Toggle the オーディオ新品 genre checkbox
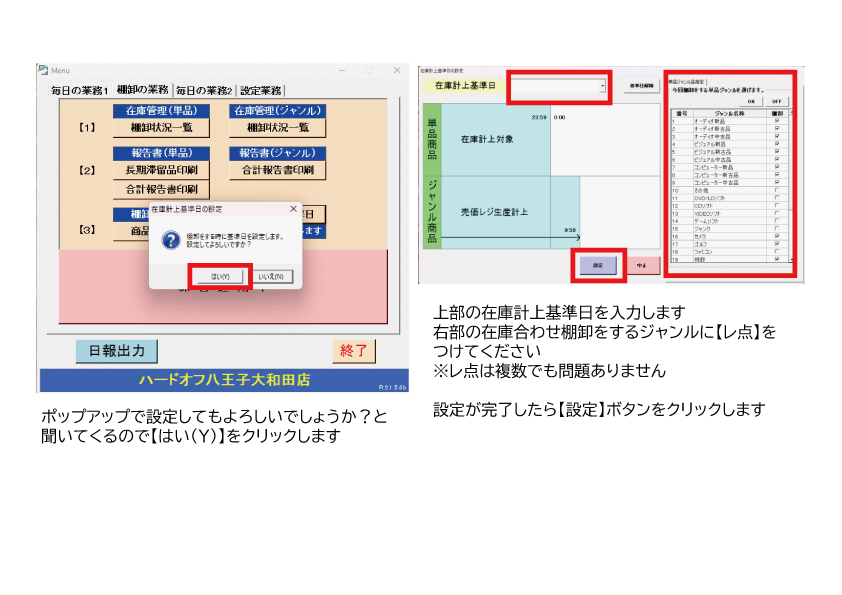Image resolution: width=842 pixels, height=595 pixels. [x=777, y=121]
